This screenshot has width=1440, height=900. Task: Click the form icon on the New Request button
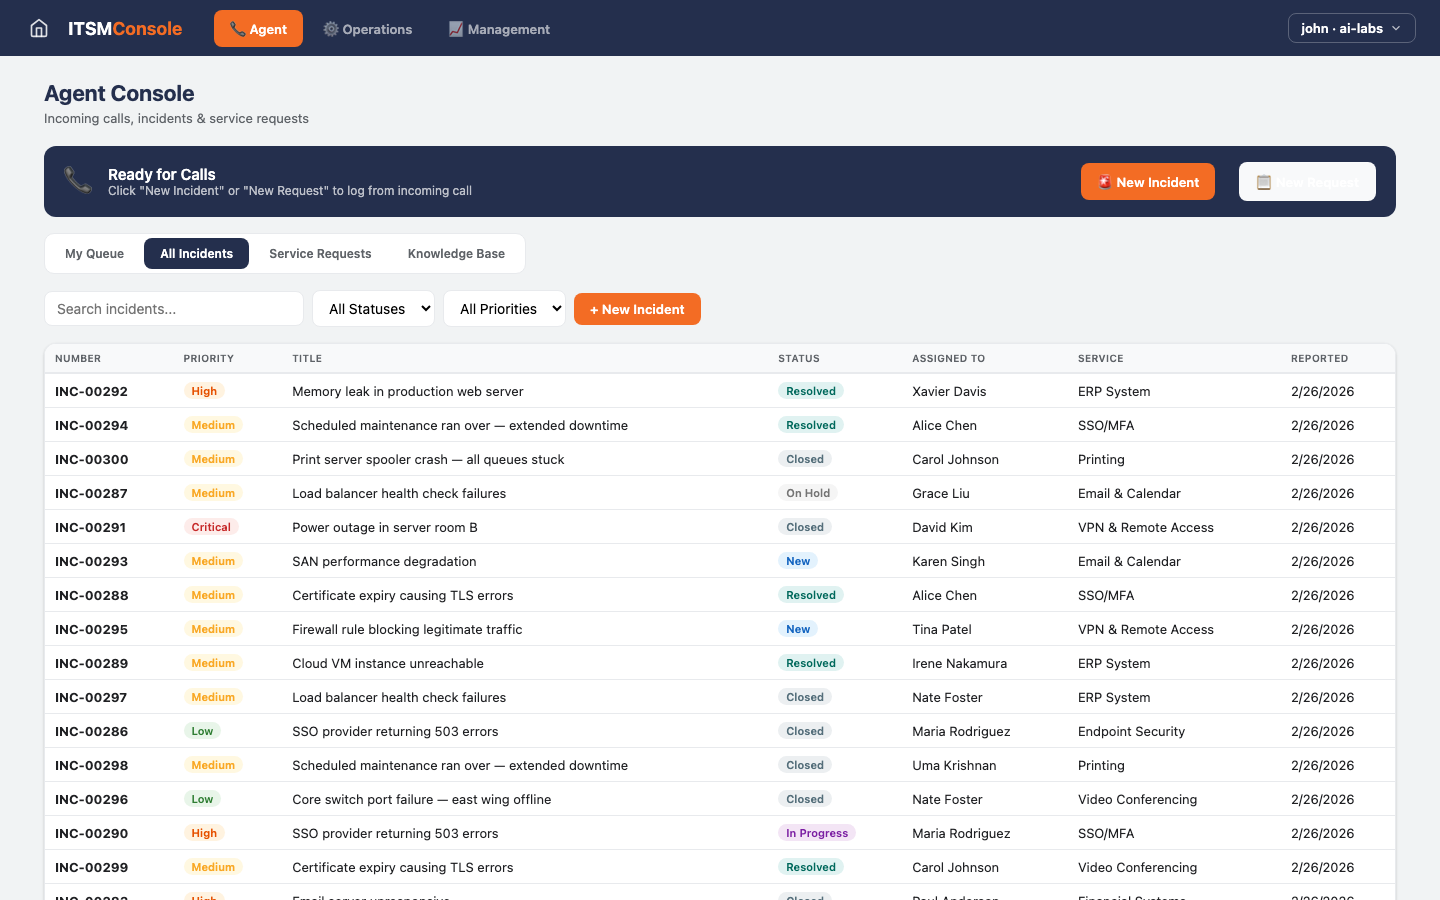[x=1263, y=181]
